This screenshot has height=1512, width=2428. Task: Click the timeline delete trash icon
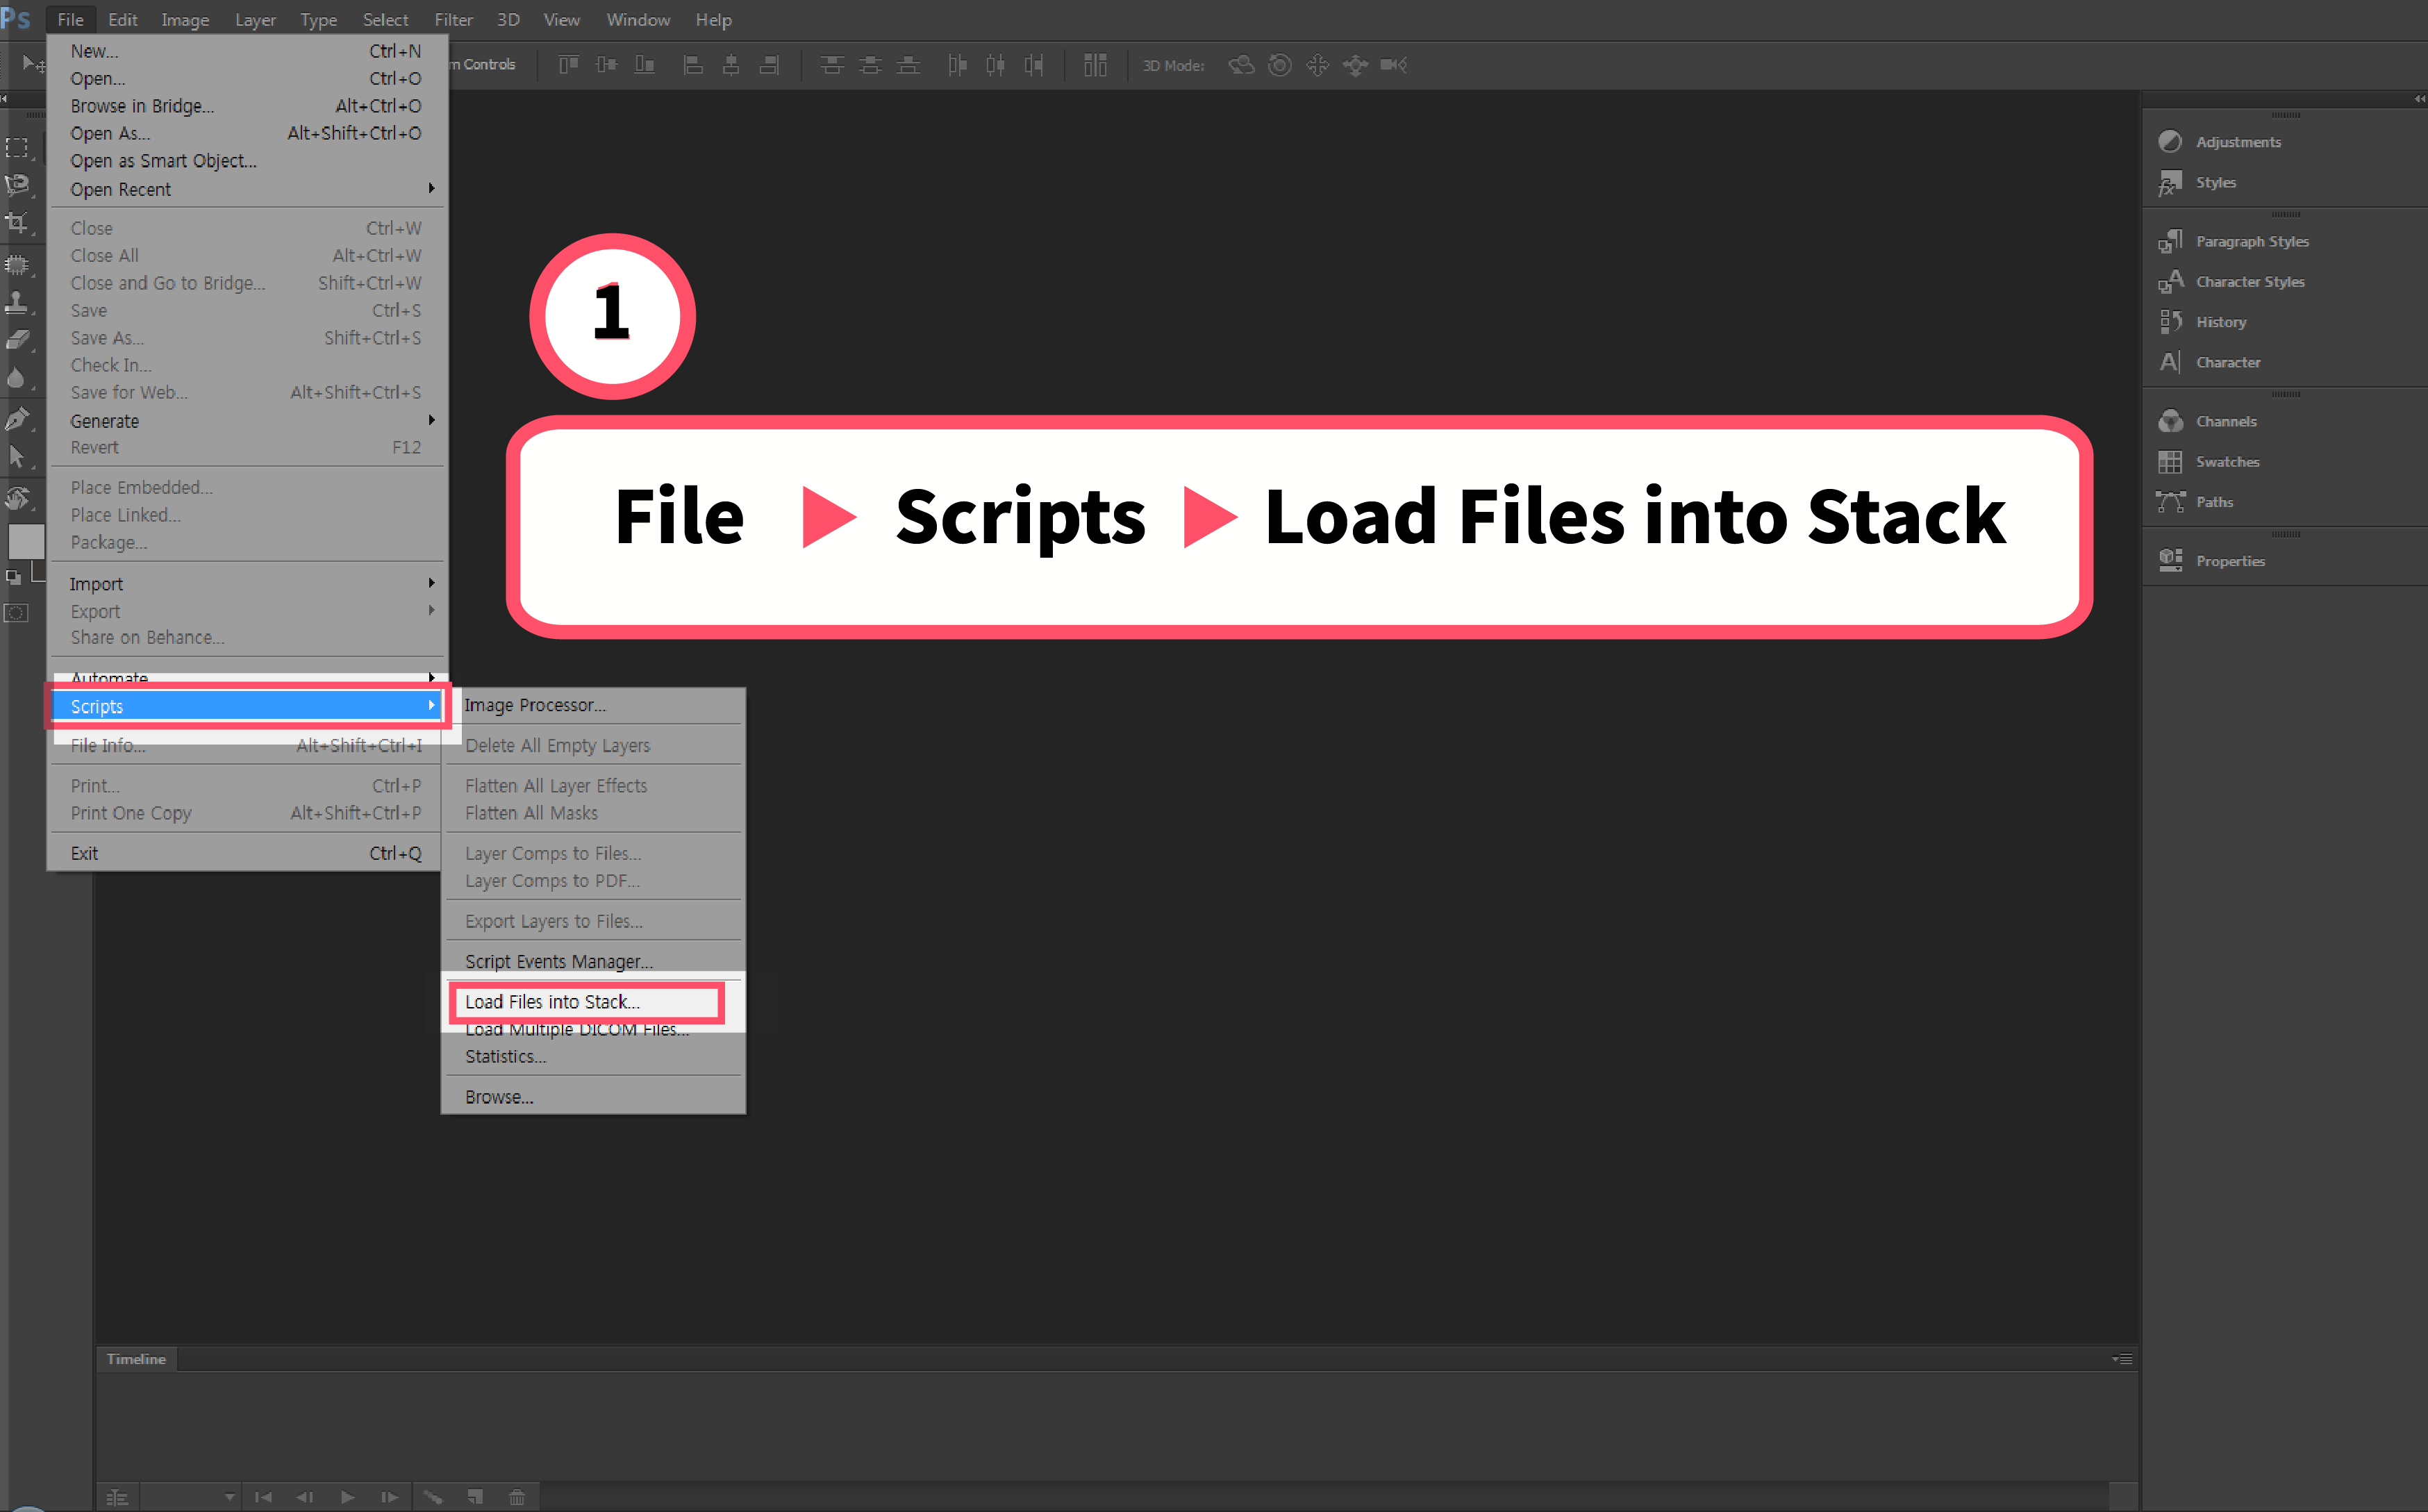point(517,1497)
